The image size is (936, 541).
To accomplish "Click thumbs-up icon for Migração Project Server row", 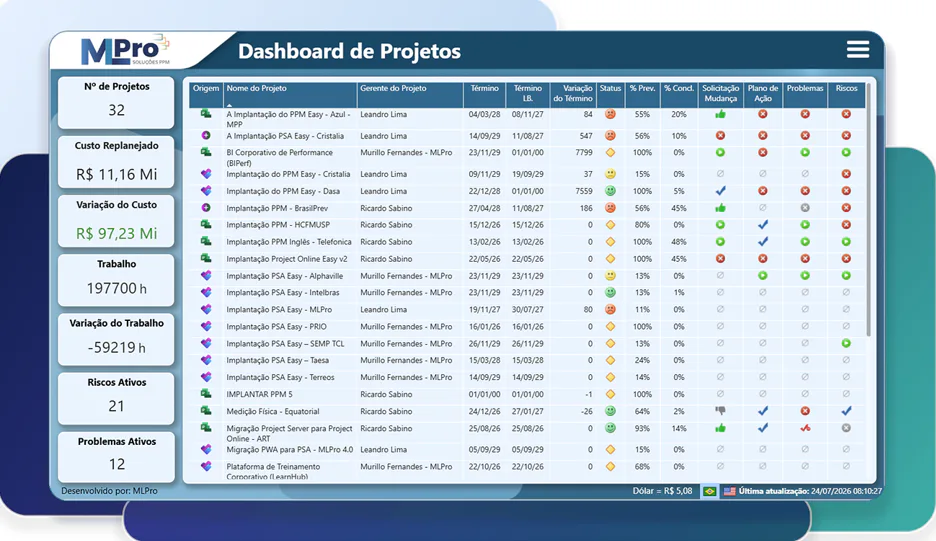I will pos(721,428).
